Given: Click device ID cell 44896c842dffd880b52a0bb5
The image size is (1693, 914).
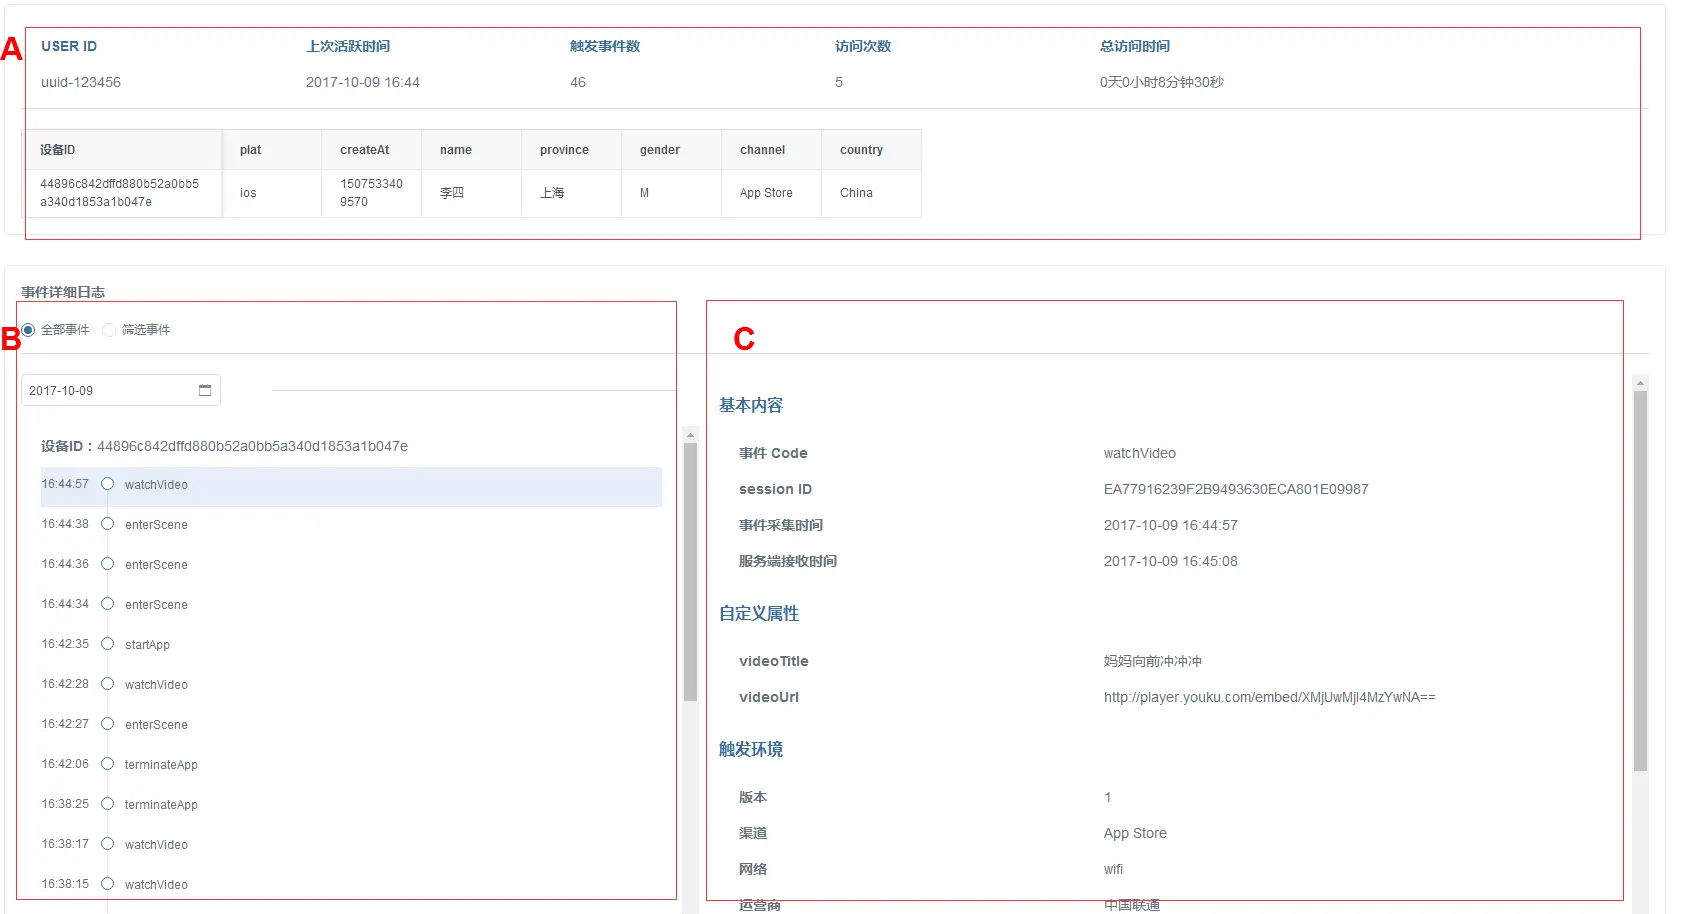Looking at the screenshot, I should (120, 193).
